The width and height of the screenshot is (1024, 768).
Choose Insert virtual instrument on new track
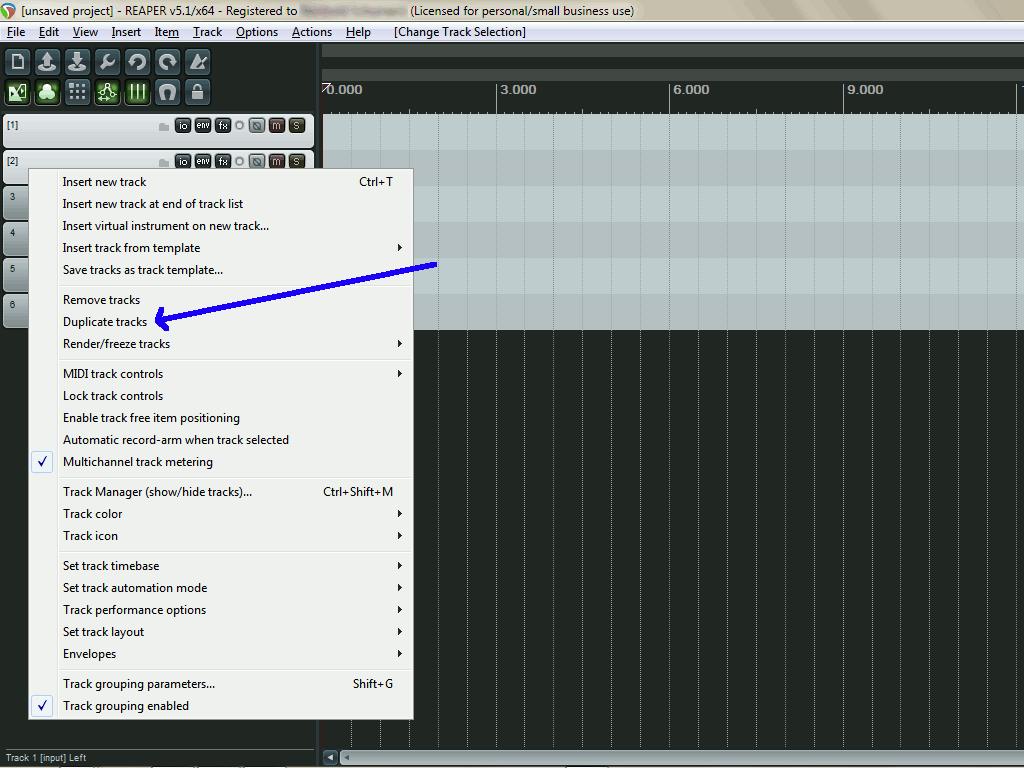click(221, 226)
